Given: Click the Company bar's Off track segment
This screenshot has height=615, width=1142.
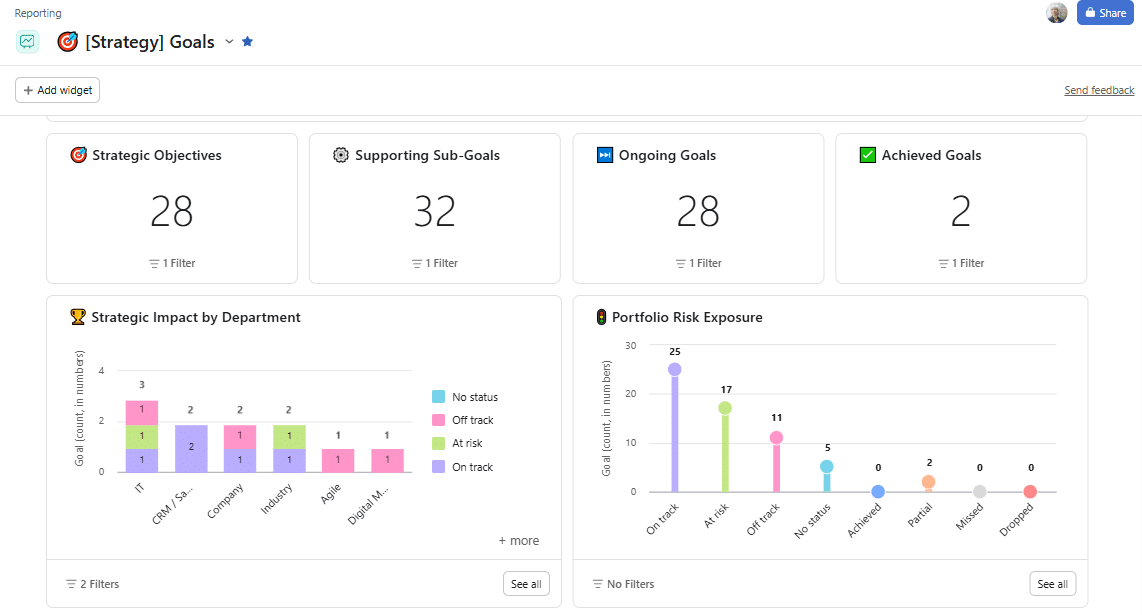Looking at the screenshot, I should (x=240, y=436).
